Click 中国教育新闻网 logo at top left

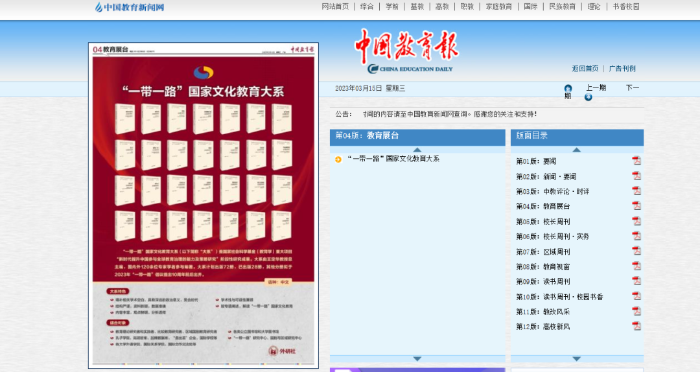[129, 7]
